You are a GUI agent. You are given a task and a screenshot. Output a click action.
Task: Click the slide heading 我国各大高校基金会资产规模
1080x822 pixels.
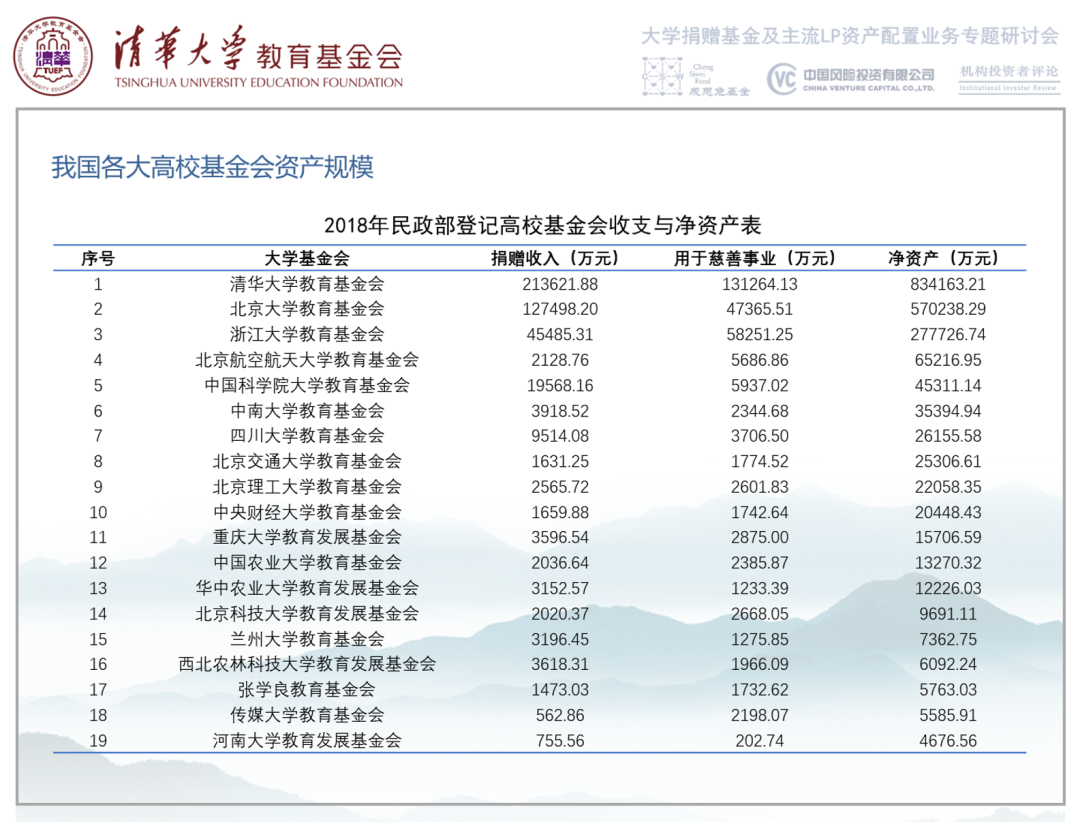pos(212,167)
